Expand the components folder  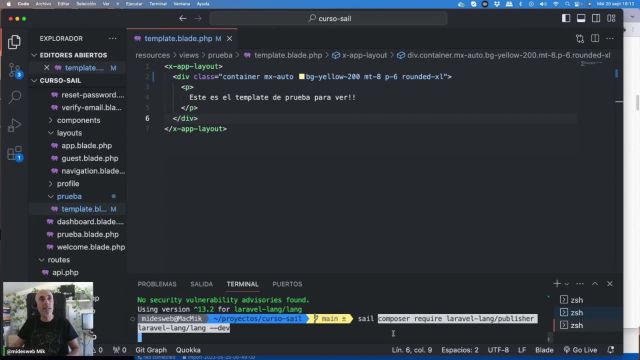pyautogui.click(x=78, y=120)
